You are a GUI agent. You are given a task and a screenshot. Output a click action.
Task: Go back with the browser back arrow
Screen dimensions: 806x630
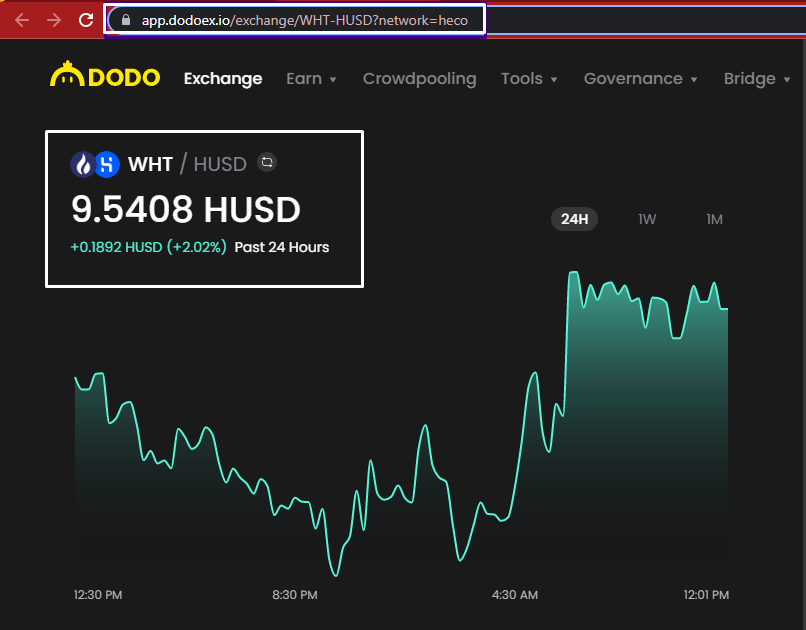coord(22,20)
